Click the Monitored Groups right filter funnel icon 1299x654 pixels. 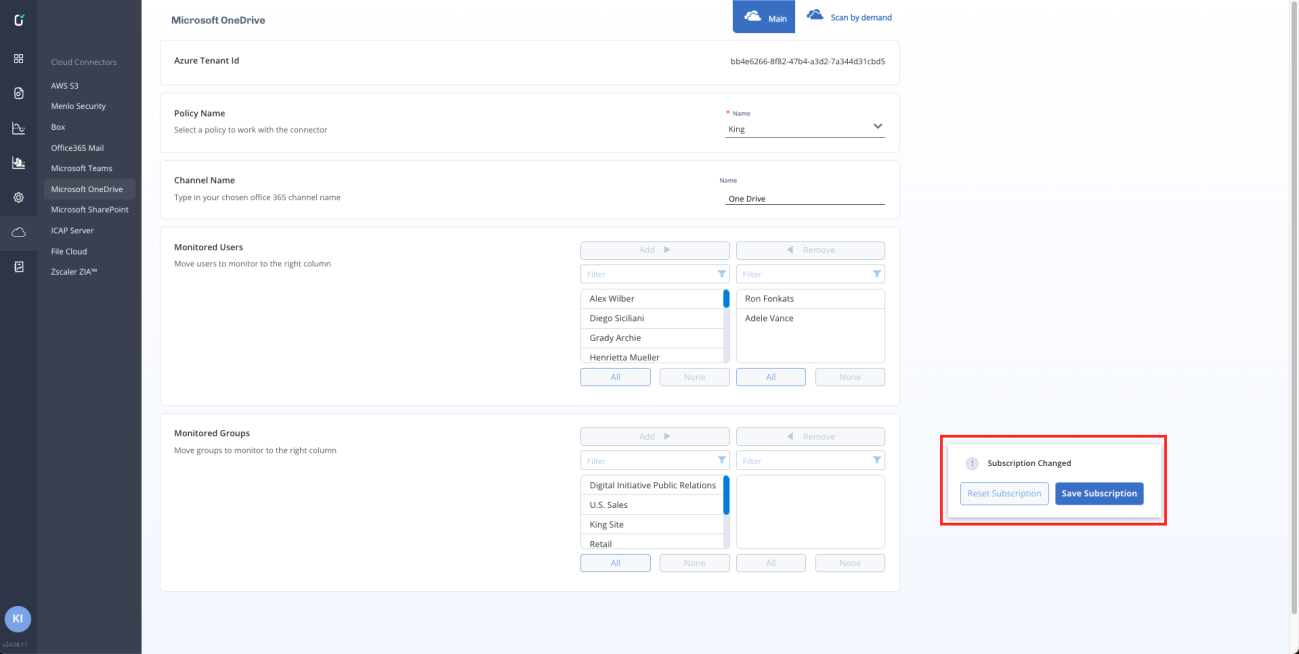pos(877,461)
